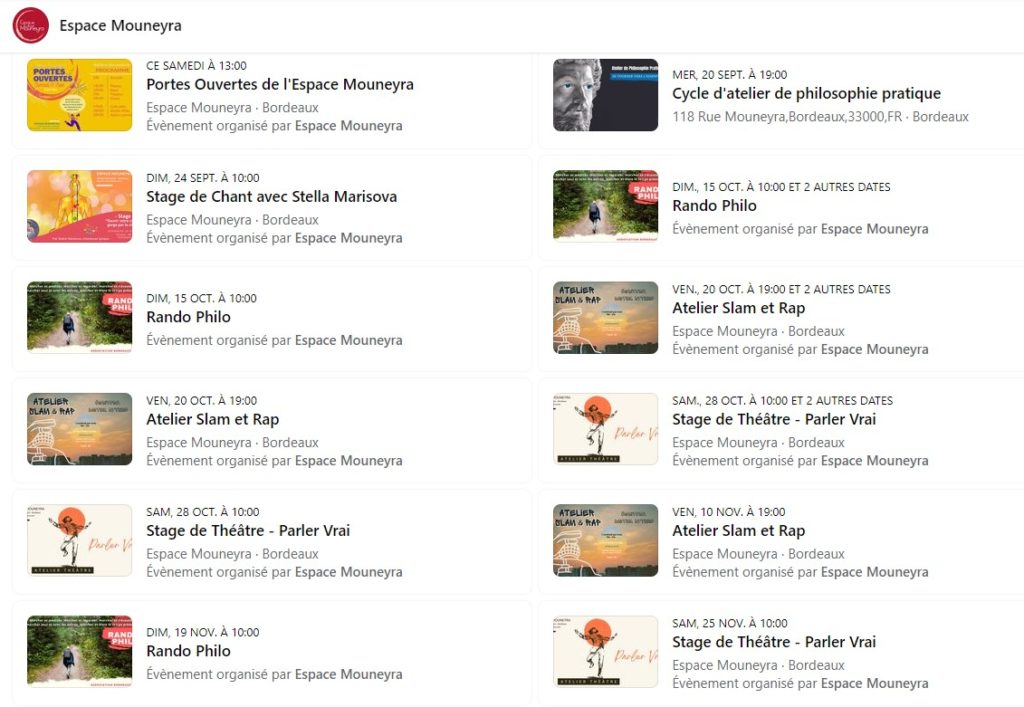
Task: Open Atelier Slam et Rap title with 2 autres dates
Action: (739, 308)
